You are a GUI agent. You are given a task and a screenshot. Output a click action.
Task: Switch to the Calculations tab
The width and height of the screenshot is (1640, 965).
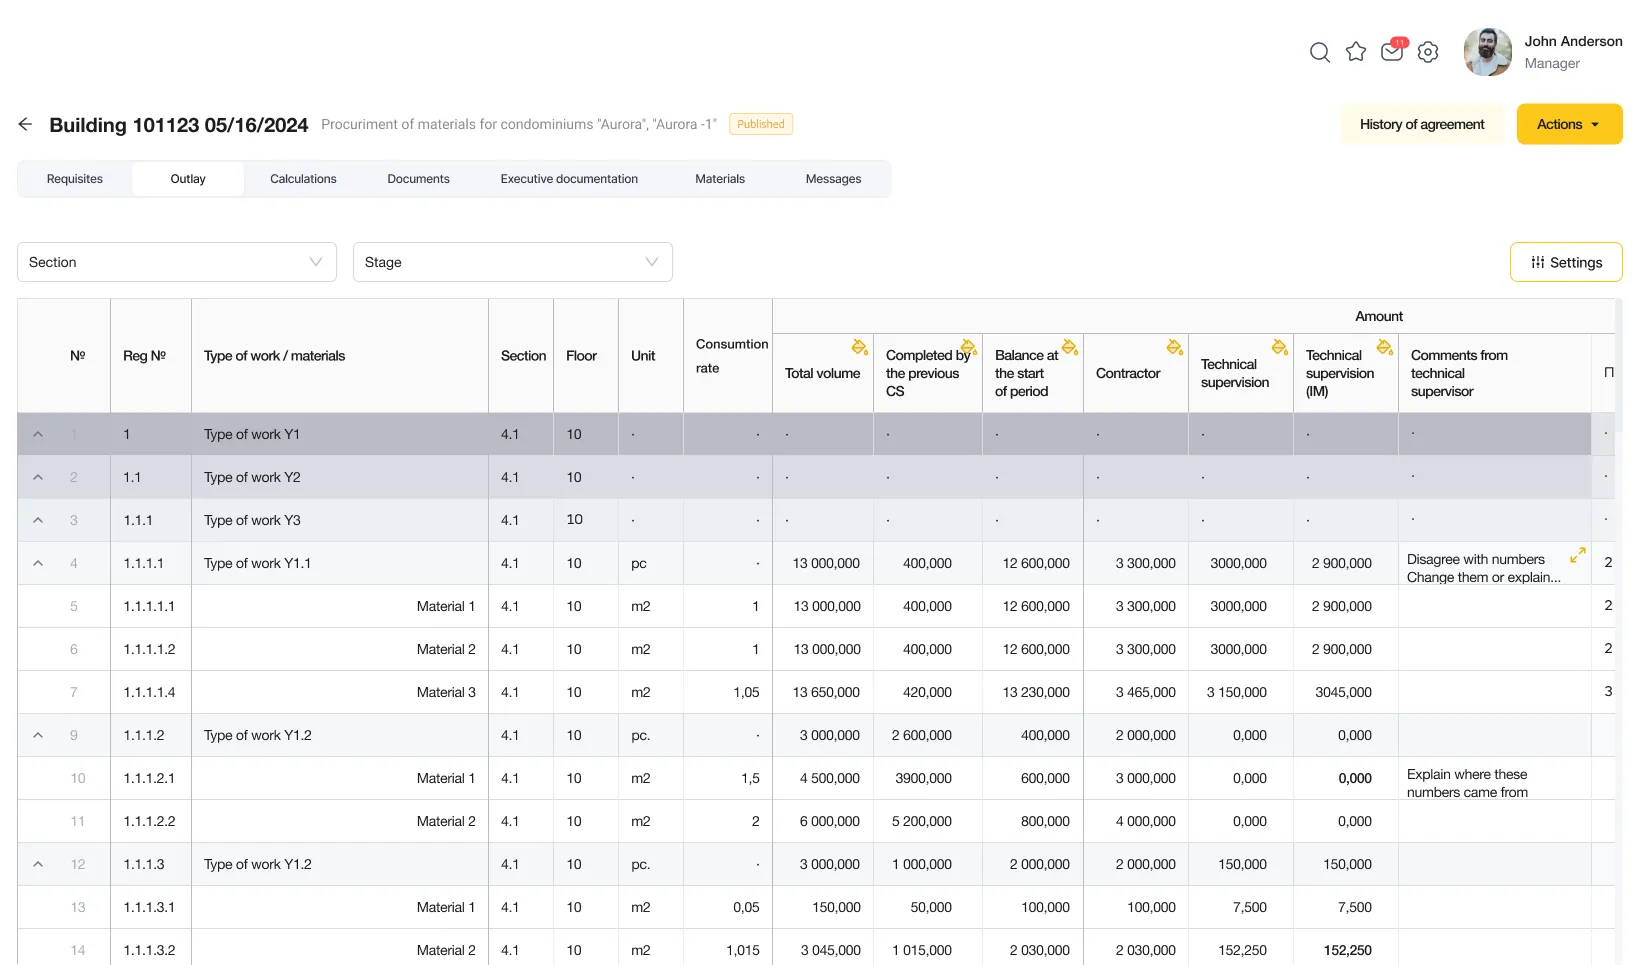pos(303,179)
